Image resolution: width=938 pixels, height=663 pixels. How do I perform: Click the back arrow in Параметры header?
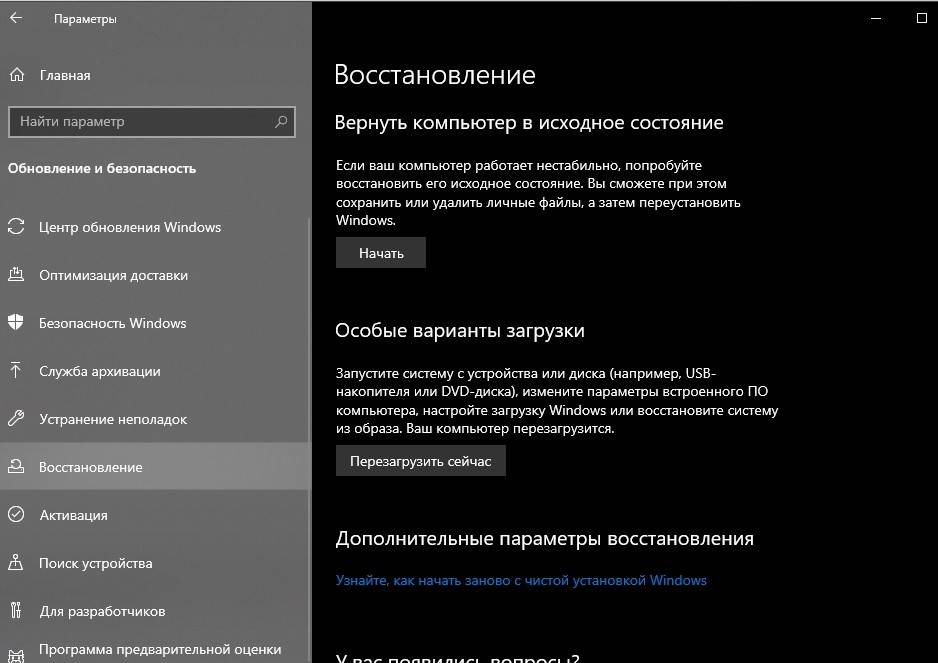(16, 18)
